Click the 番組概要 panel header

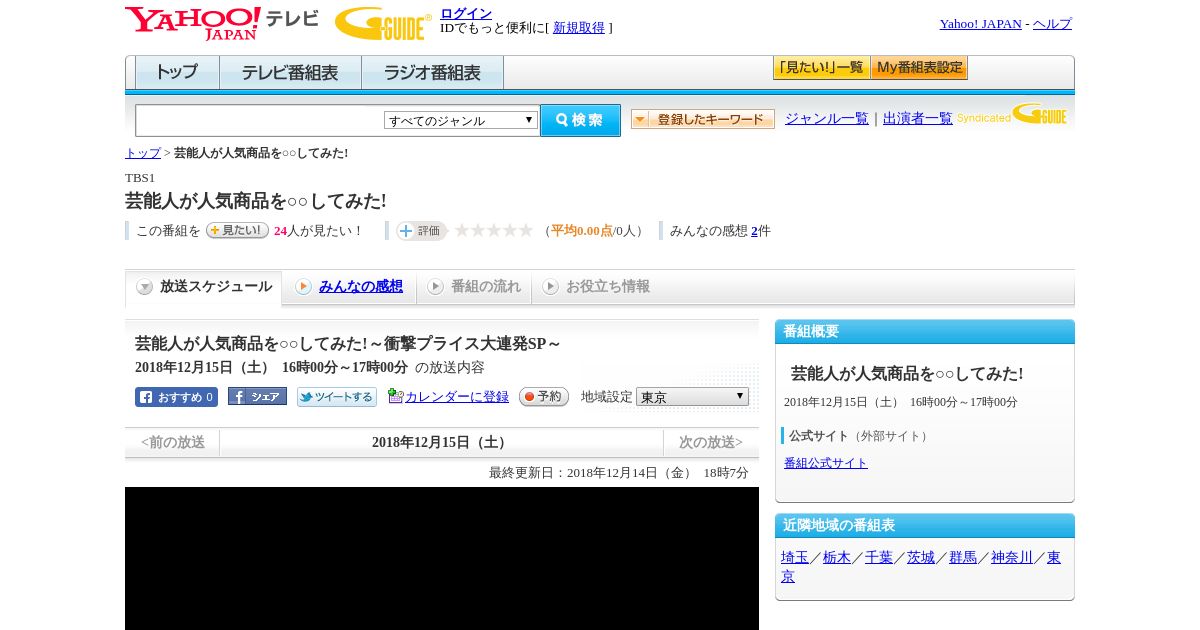click(925, 331)
